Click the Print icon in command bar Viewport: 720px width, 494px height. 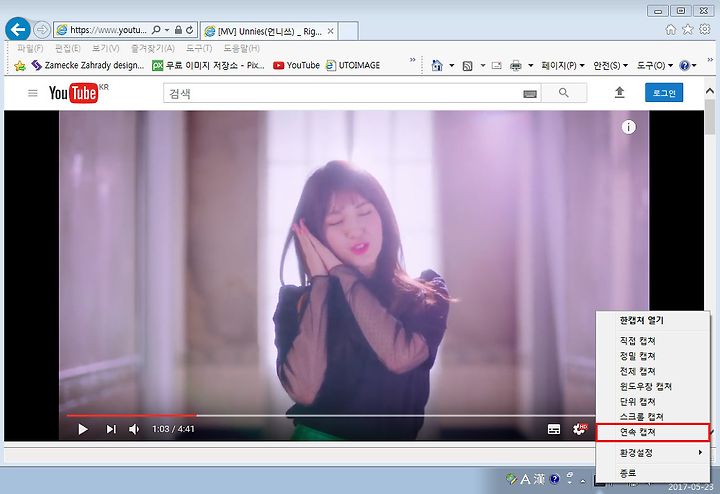(516, 66)
